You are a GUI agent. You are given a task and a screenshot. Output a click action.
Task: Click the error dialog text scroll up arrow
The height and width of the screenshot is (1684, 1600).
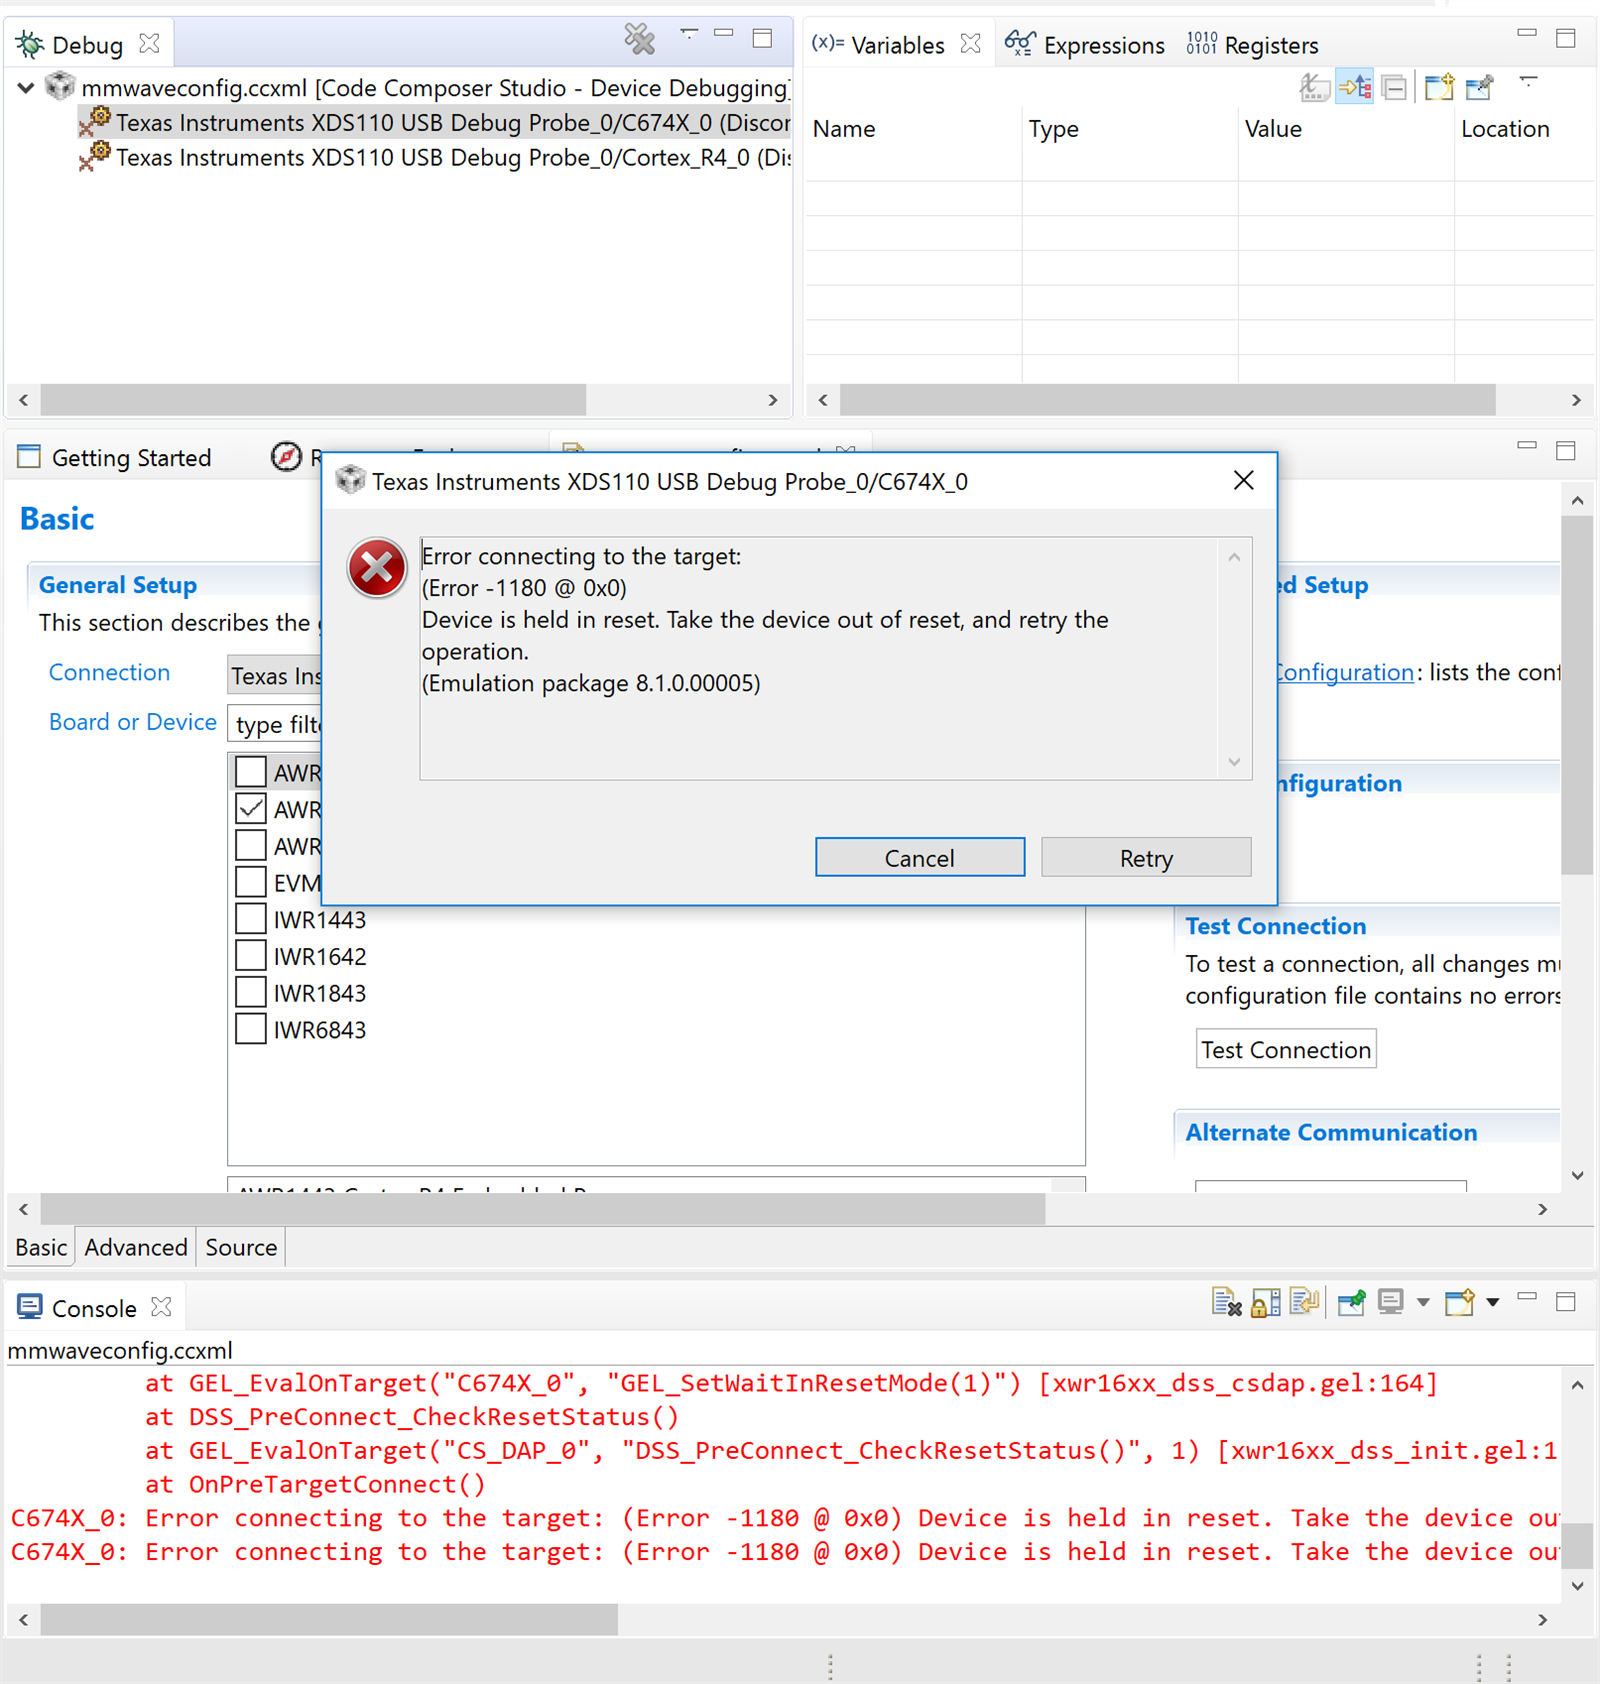click(x=1234, y=557)
